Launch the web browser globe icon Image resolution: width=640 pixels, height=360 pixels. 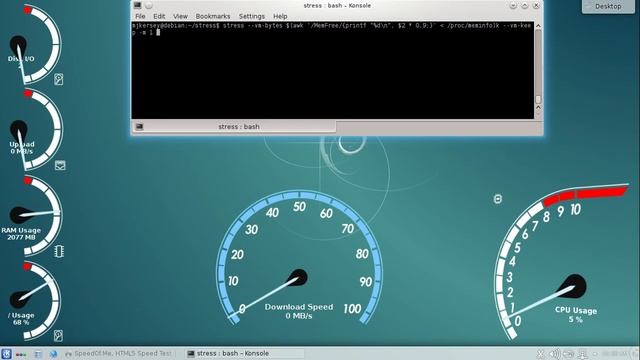click(53, 354)
